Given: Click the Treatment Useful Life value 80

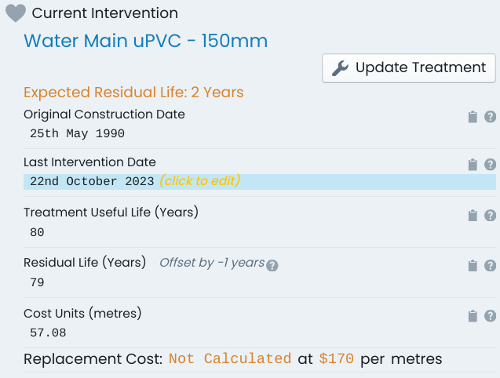Looking at the screenshot, I should [x=37, y=232].
